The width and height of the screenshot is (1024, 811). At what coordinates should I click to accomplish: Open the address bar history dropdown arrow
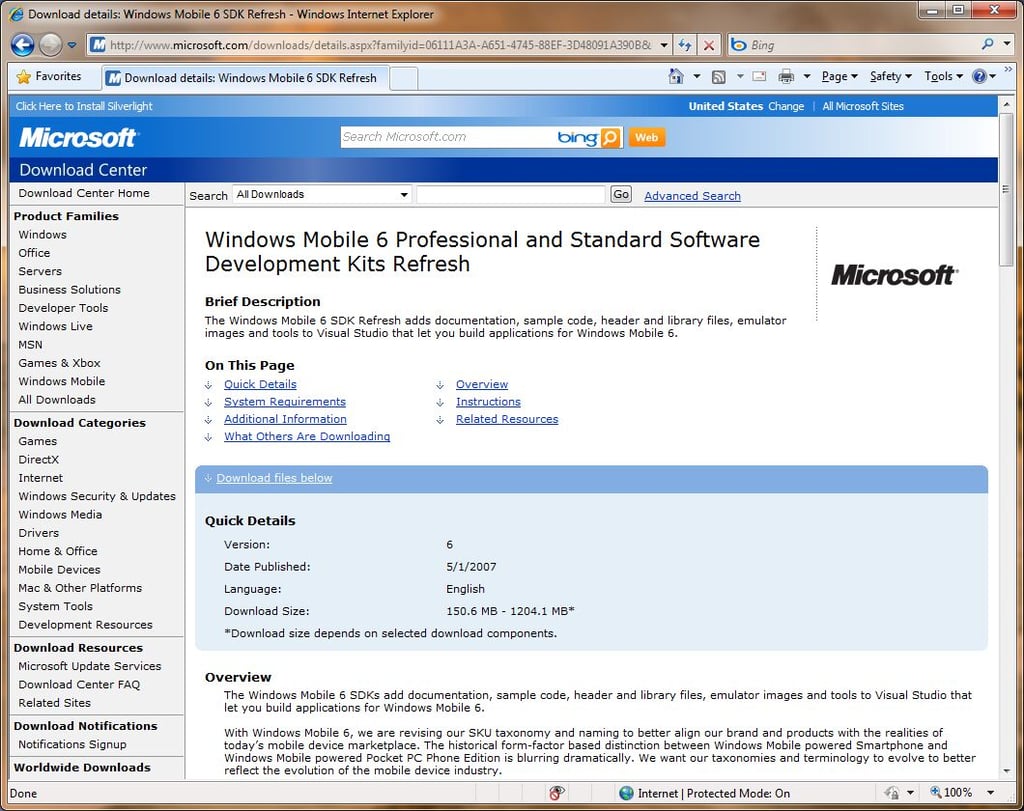(664, 45)
